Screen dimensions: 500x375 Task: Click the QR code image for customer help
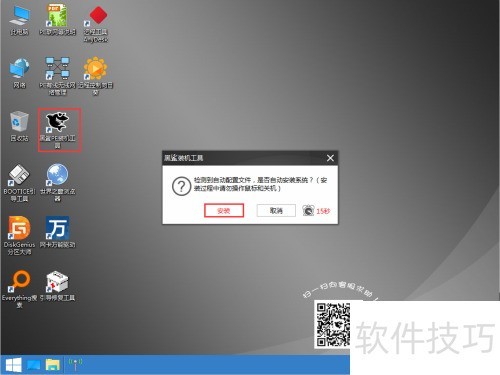click(333, 324)
